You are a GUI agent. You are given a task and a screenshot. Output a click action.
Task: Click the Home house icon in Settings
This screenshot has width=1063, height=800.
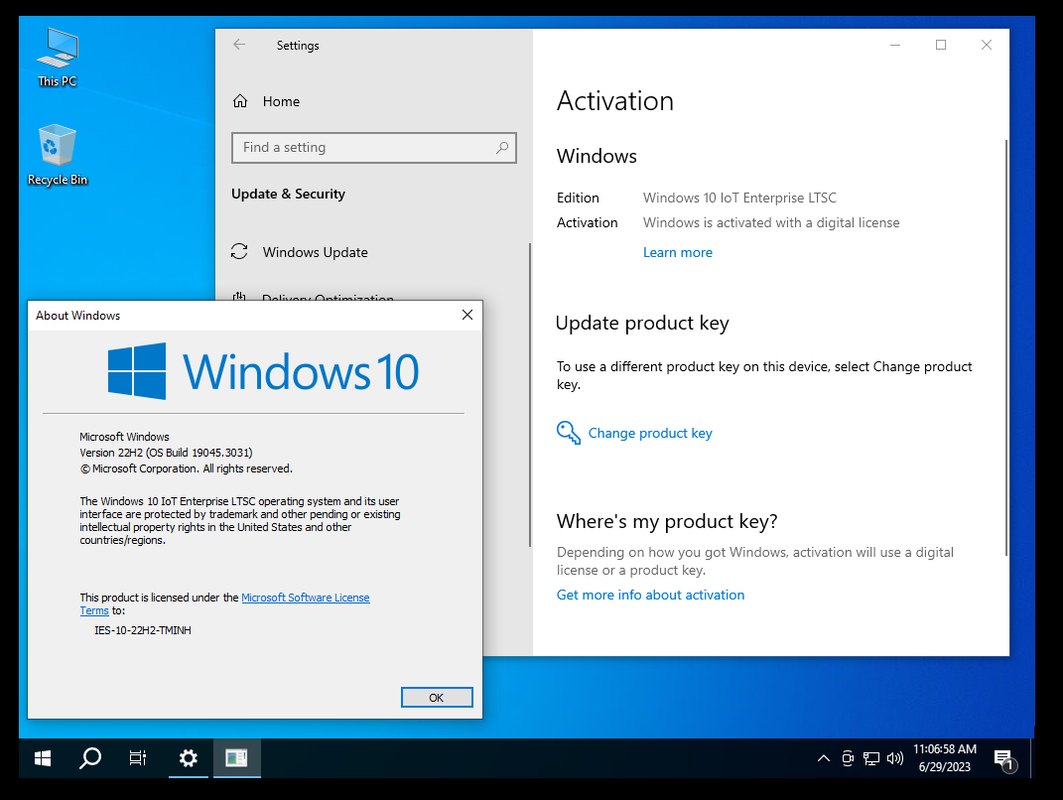click(x=240, y=101)
